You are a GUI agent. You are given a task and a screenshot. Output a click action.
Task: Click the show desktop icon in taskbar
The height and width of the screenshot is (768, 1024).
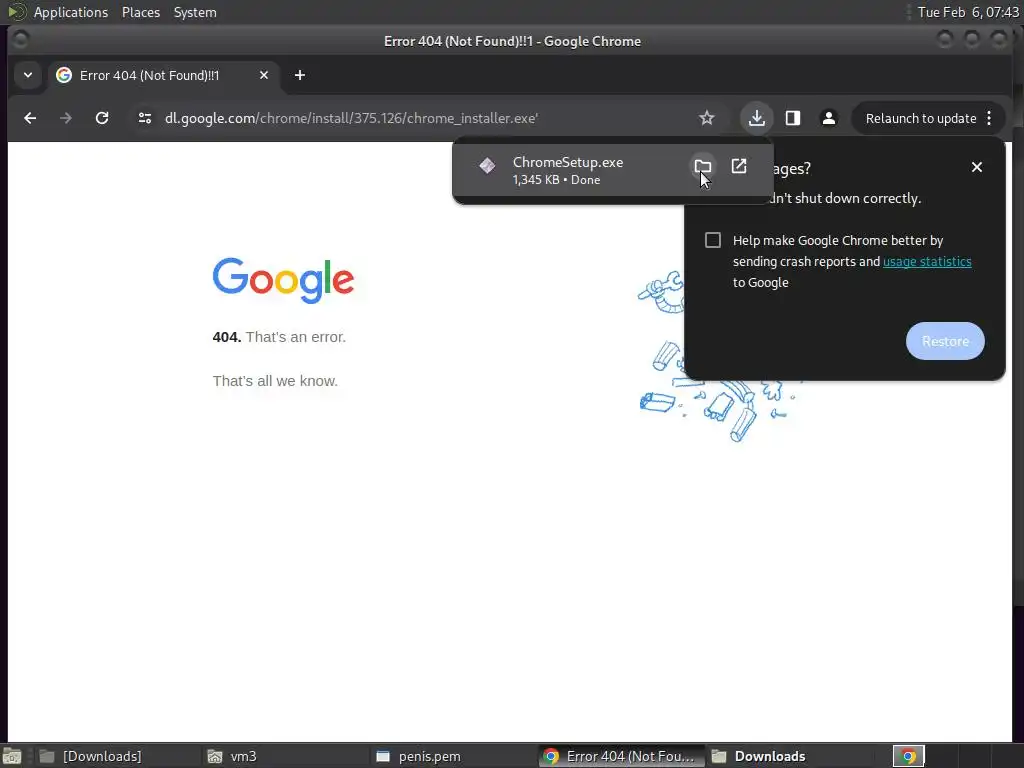coord(12,756)
